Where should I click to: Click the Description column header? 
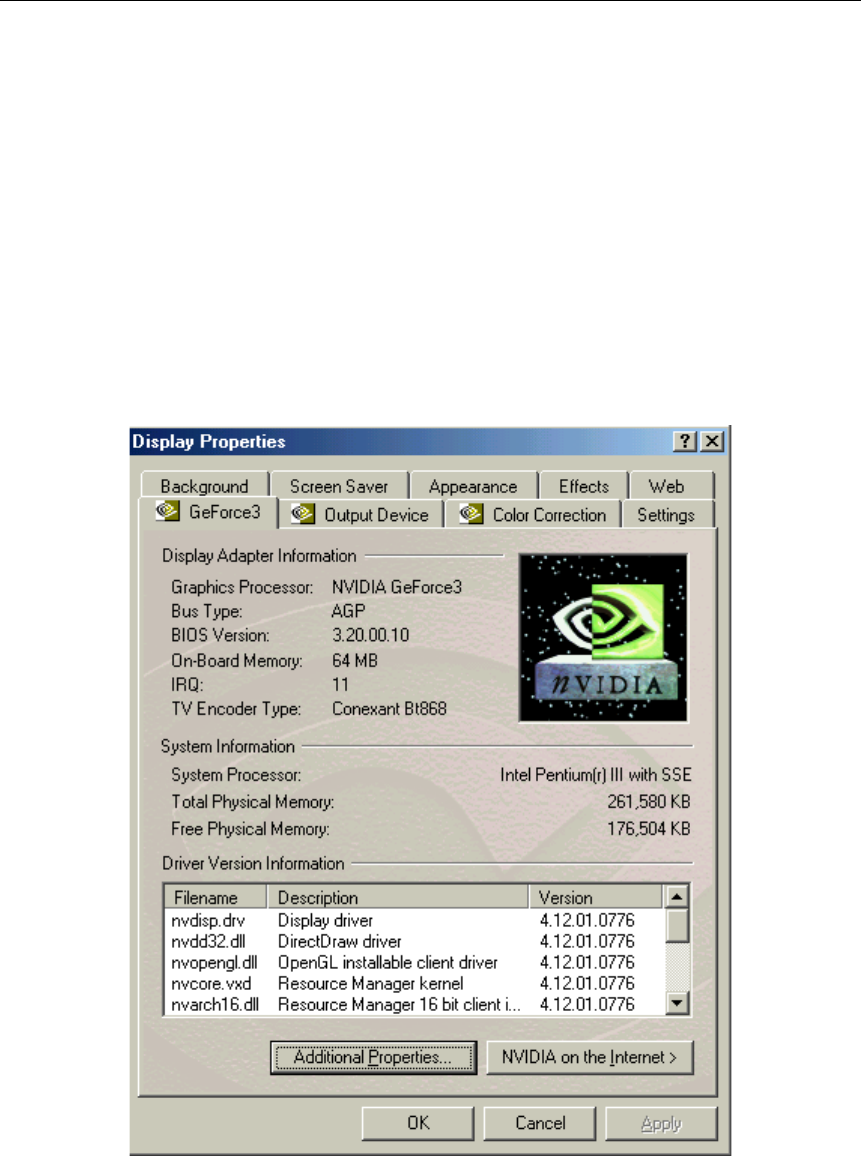tap(397, 897)
